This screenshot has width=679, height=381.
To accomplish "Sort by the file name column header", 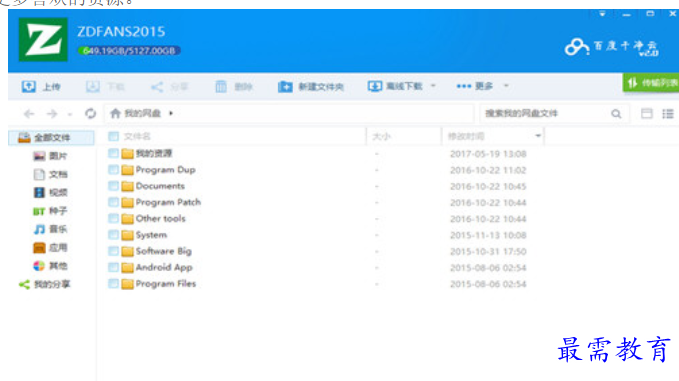I will tap(137, 136).
